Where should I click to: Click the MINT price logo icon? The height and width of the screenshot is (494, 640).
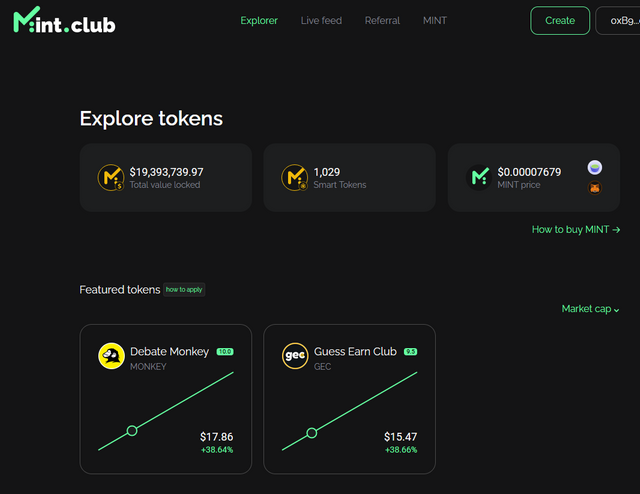tap(480, 177)
